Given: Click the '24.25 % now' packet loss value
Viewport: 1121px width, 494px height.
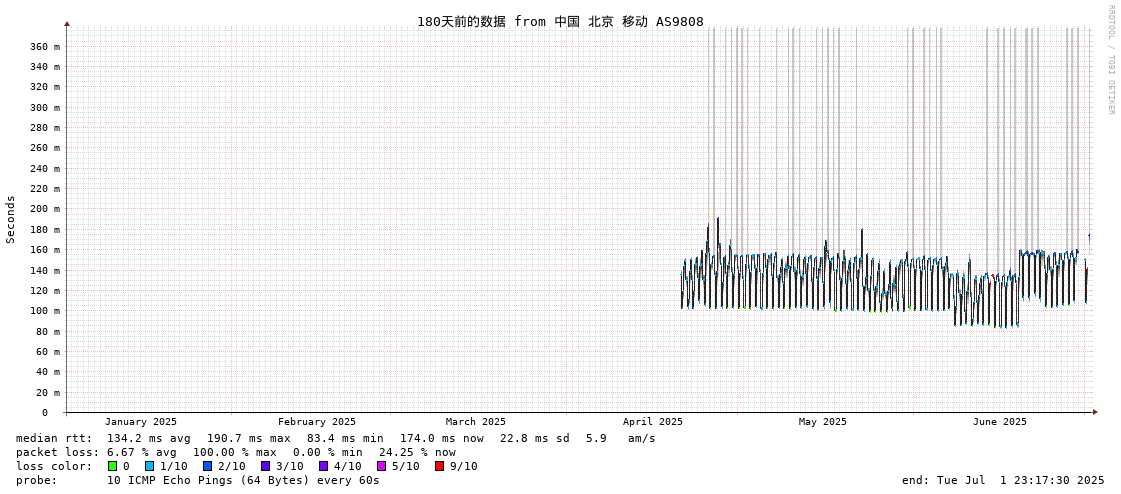Looking at the screenshot, I should click(420, 453).
